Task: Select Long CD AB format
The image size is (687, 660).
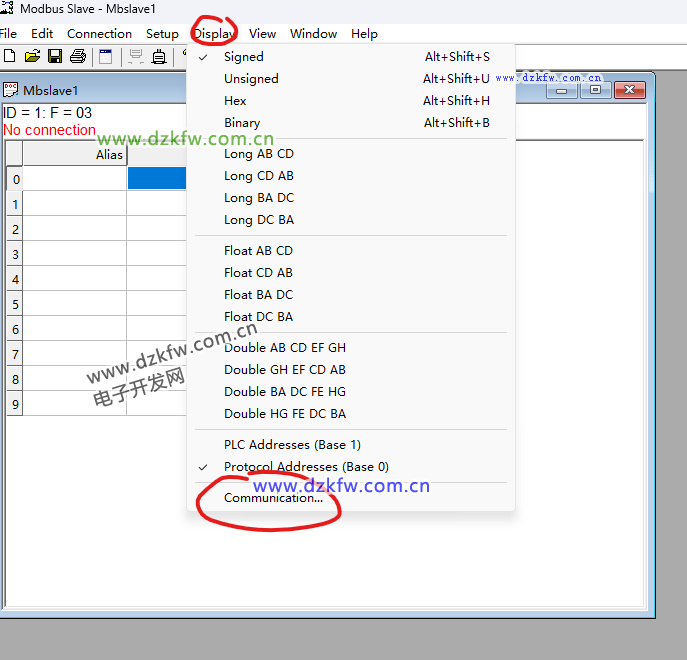Action: tap(351, 176)
